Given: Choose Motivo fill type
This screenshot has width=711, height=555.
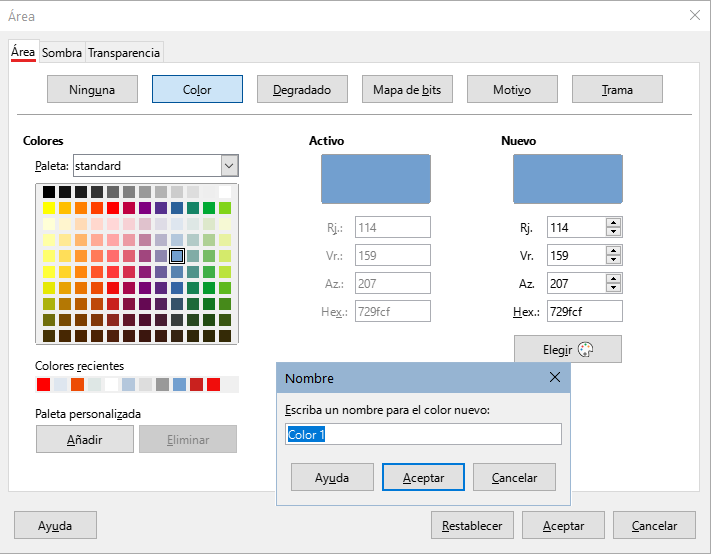Looking at the screenshot, I should [512, 89].
